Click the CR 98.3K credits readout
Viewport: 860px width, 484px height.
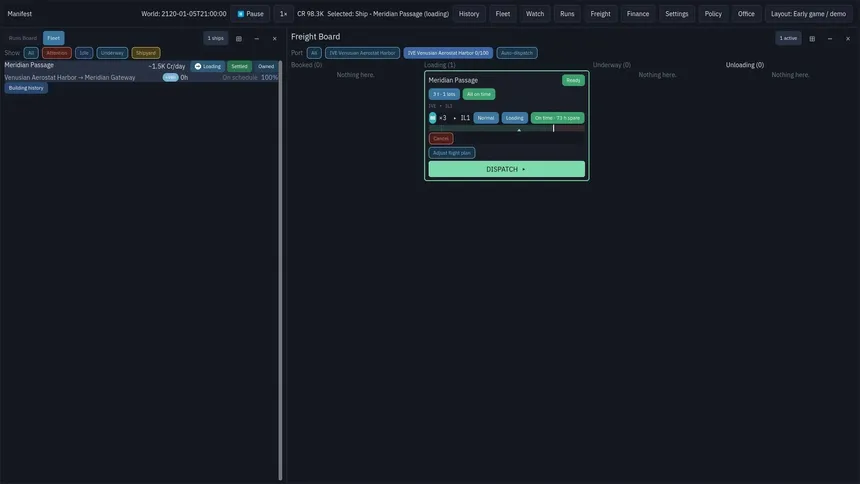[310, 14]
